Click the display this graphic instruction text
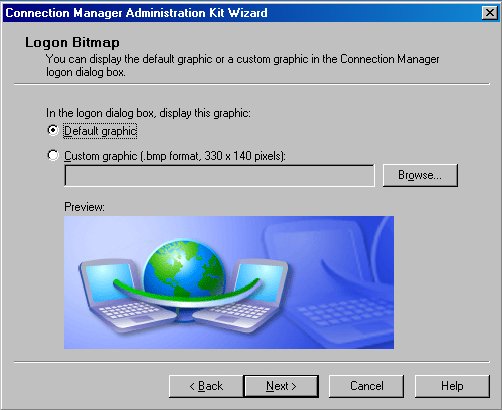The width and height of the screenshot is (502, 410). (148, 113)
